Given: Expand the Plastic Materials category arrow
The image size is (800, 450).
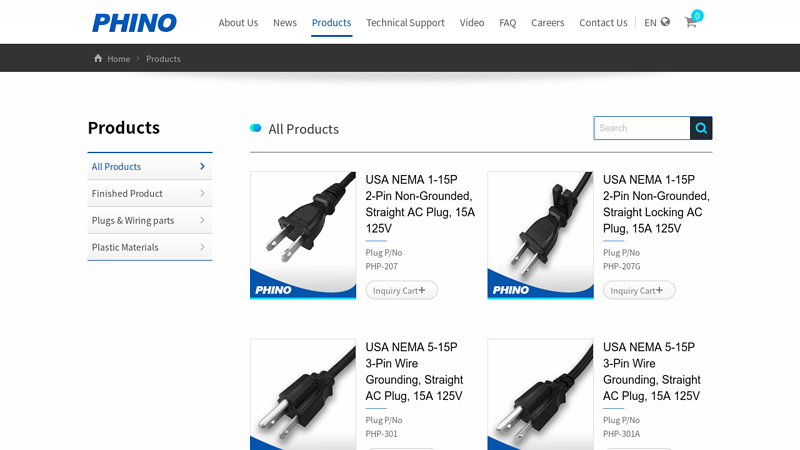Looking at the screenshot, I should click(x=202, y=247).
